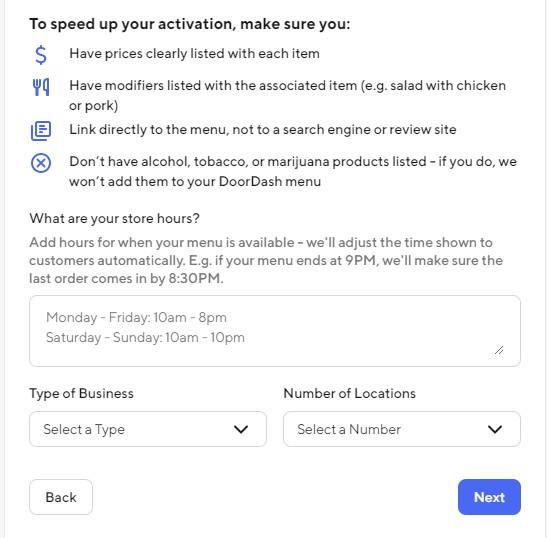Click the modifiers listed with associated item text
This screenshot has height=538, width=547.
(x=287, y=95)
